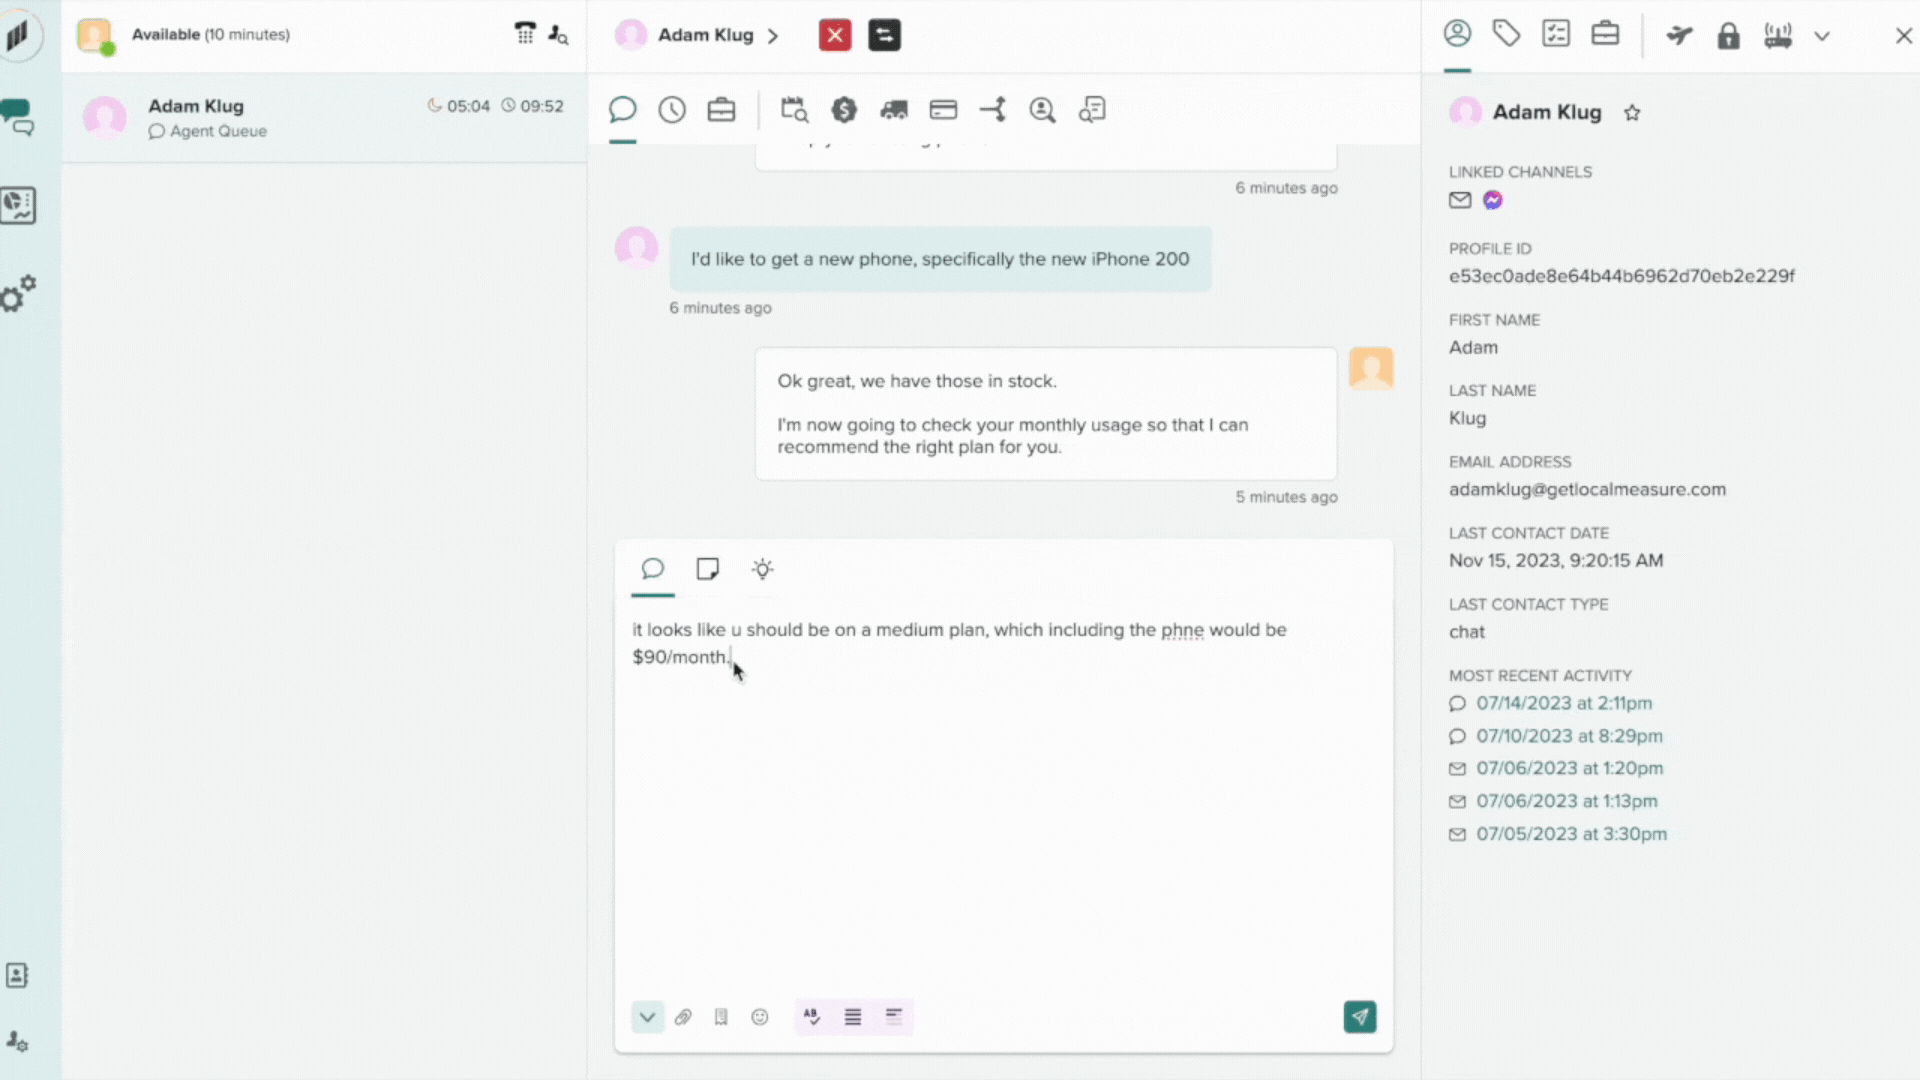Switch to the notes tab in composer

point(707,569)
